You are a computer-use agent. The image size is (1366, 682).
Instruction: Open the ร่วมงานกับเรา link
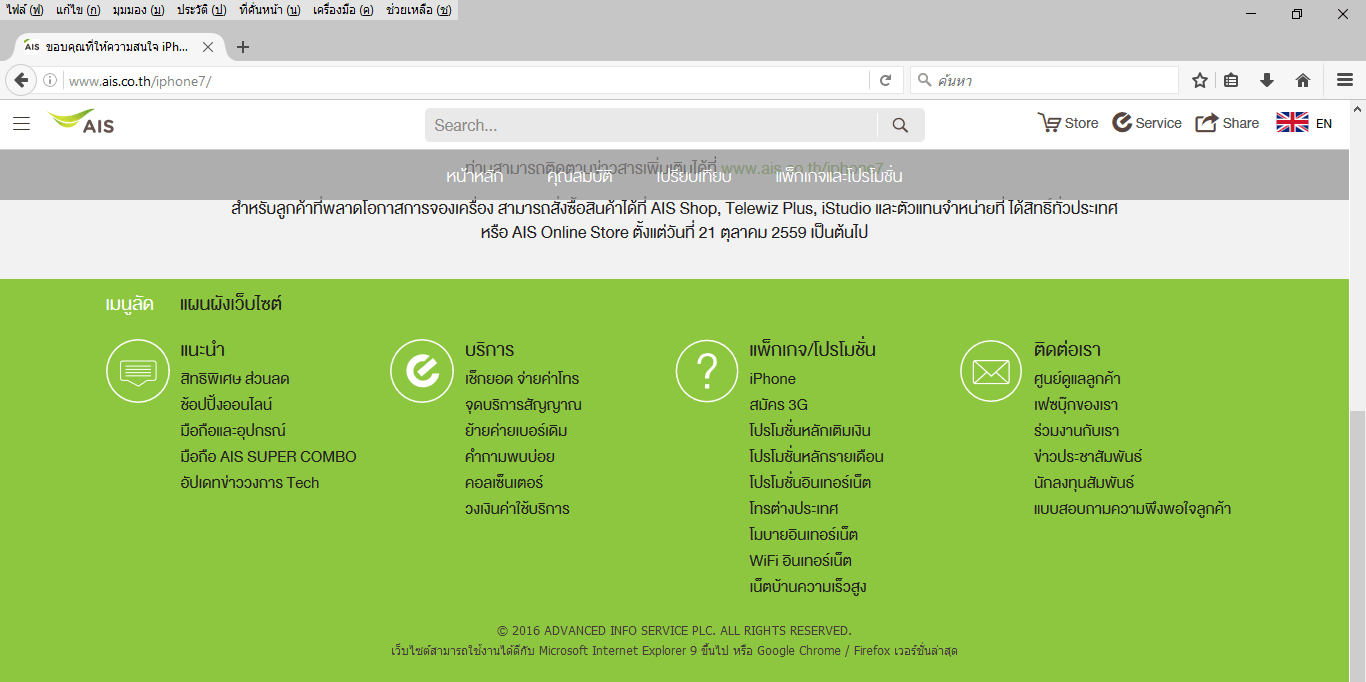tap(1076, 431)
